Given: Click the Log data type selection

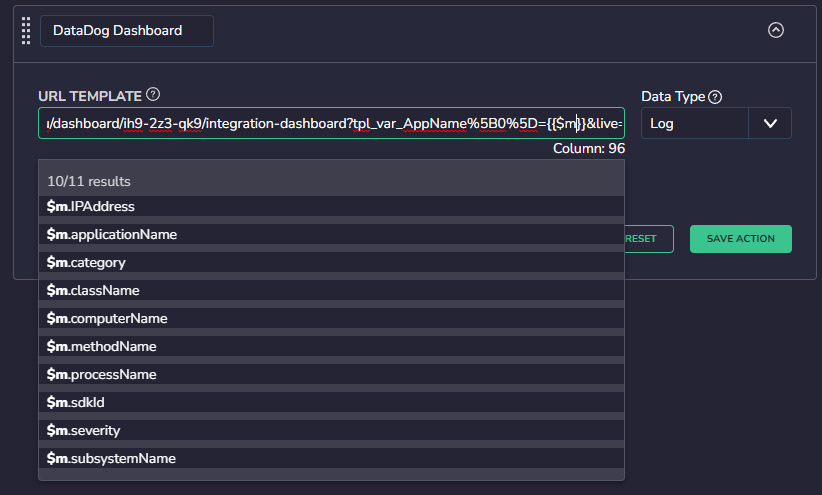Looking at the screenshot, I should click(695, 123).
